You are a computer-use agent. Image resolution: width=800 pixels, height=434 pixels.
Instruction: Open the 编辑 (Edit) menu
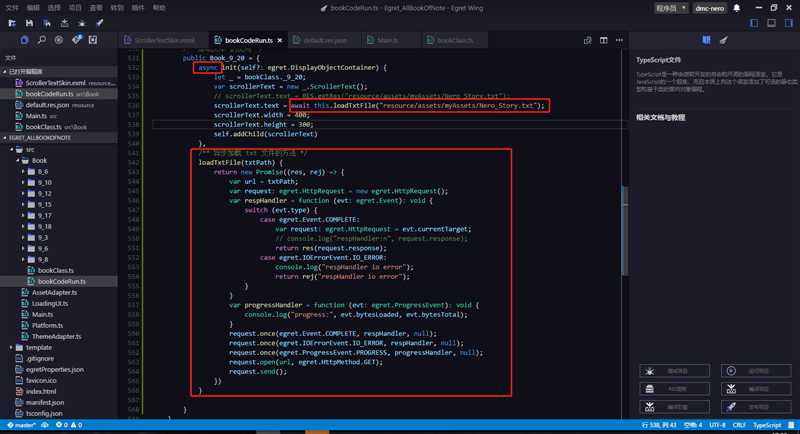point(33,8)
